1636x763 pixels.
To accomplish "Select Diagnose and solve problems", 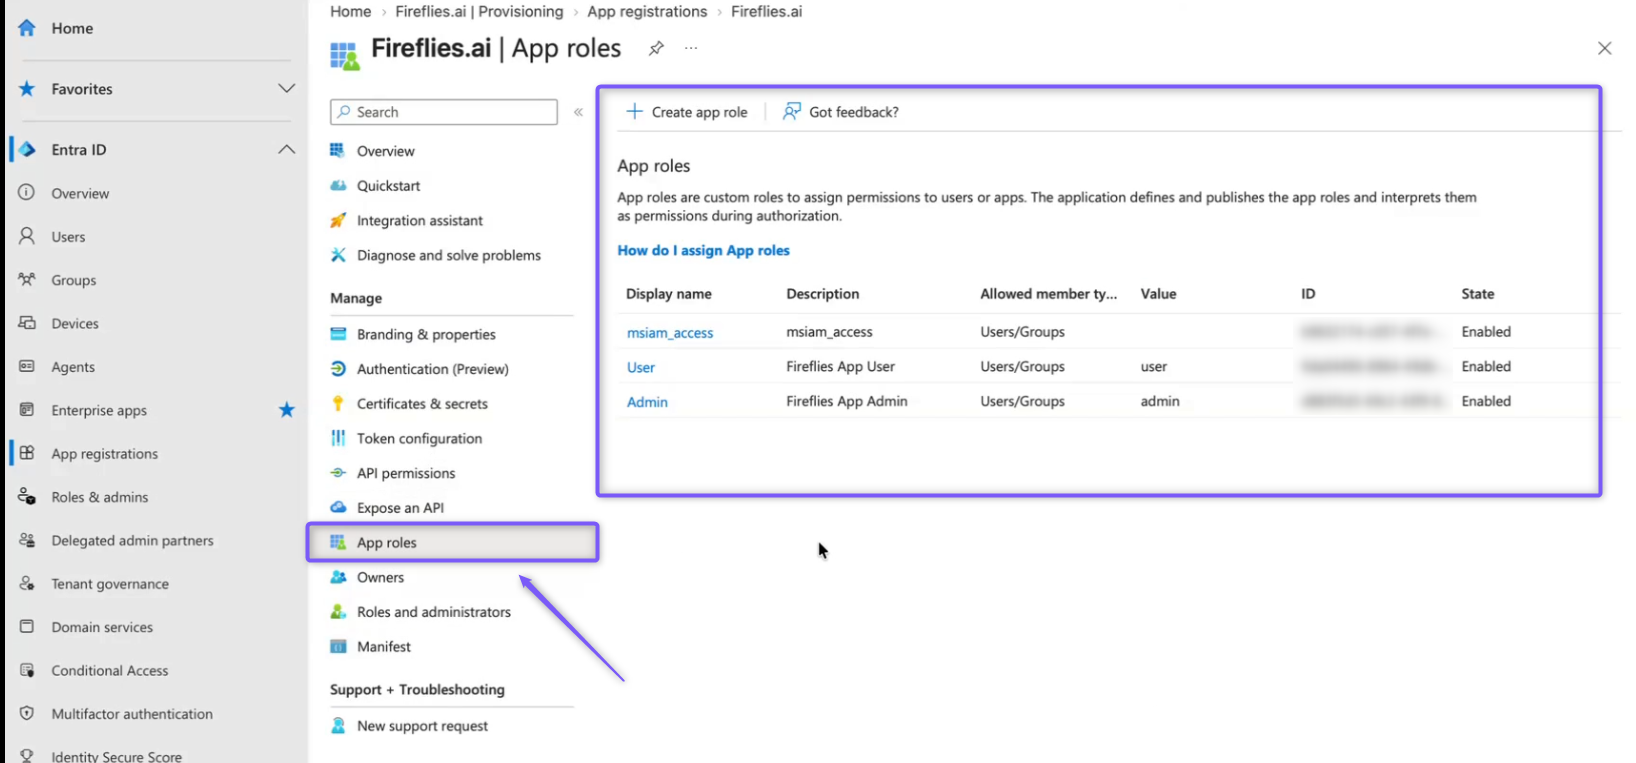I will [448, 255].
